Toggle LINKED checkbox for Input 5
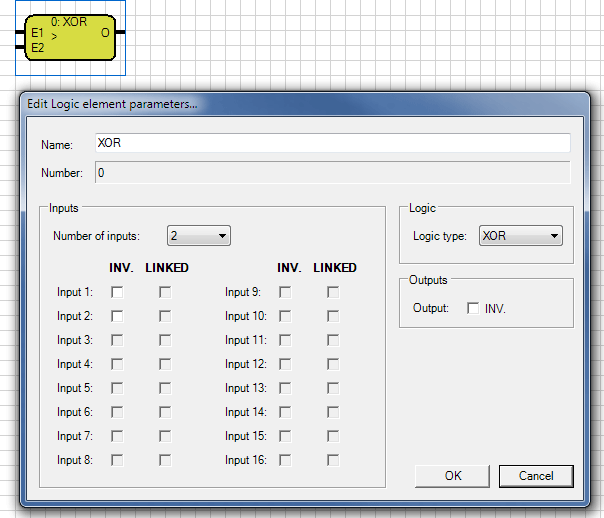The image size is (604, 518). 165,388
